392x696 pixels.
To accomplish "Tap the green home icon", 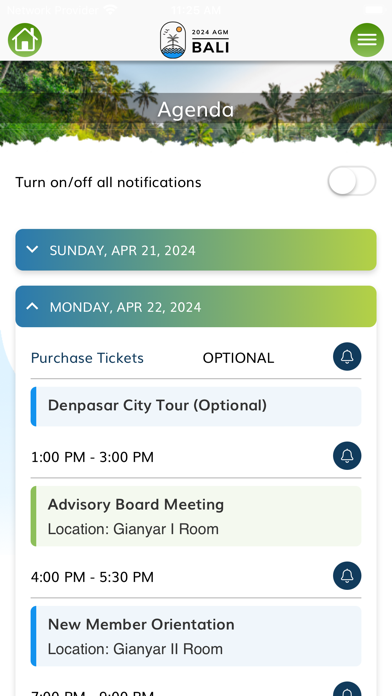I will pyautogui.click(x=25, y=40).
